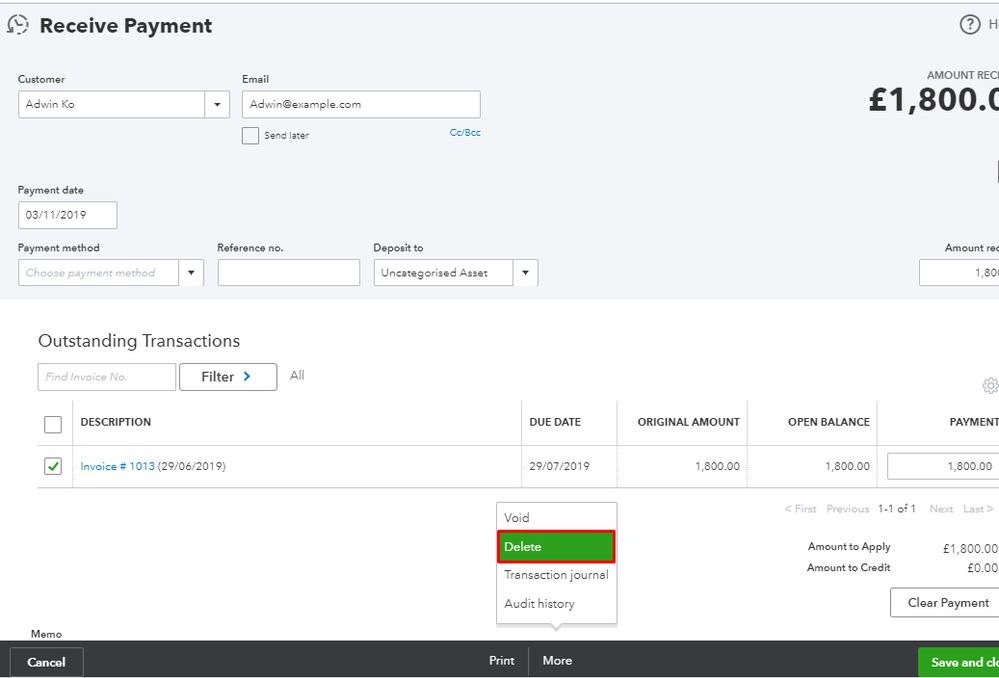Open Transaction journal from the menu
Image resolution: width=999 pixels, height=678 pixels.
(556, 575)
